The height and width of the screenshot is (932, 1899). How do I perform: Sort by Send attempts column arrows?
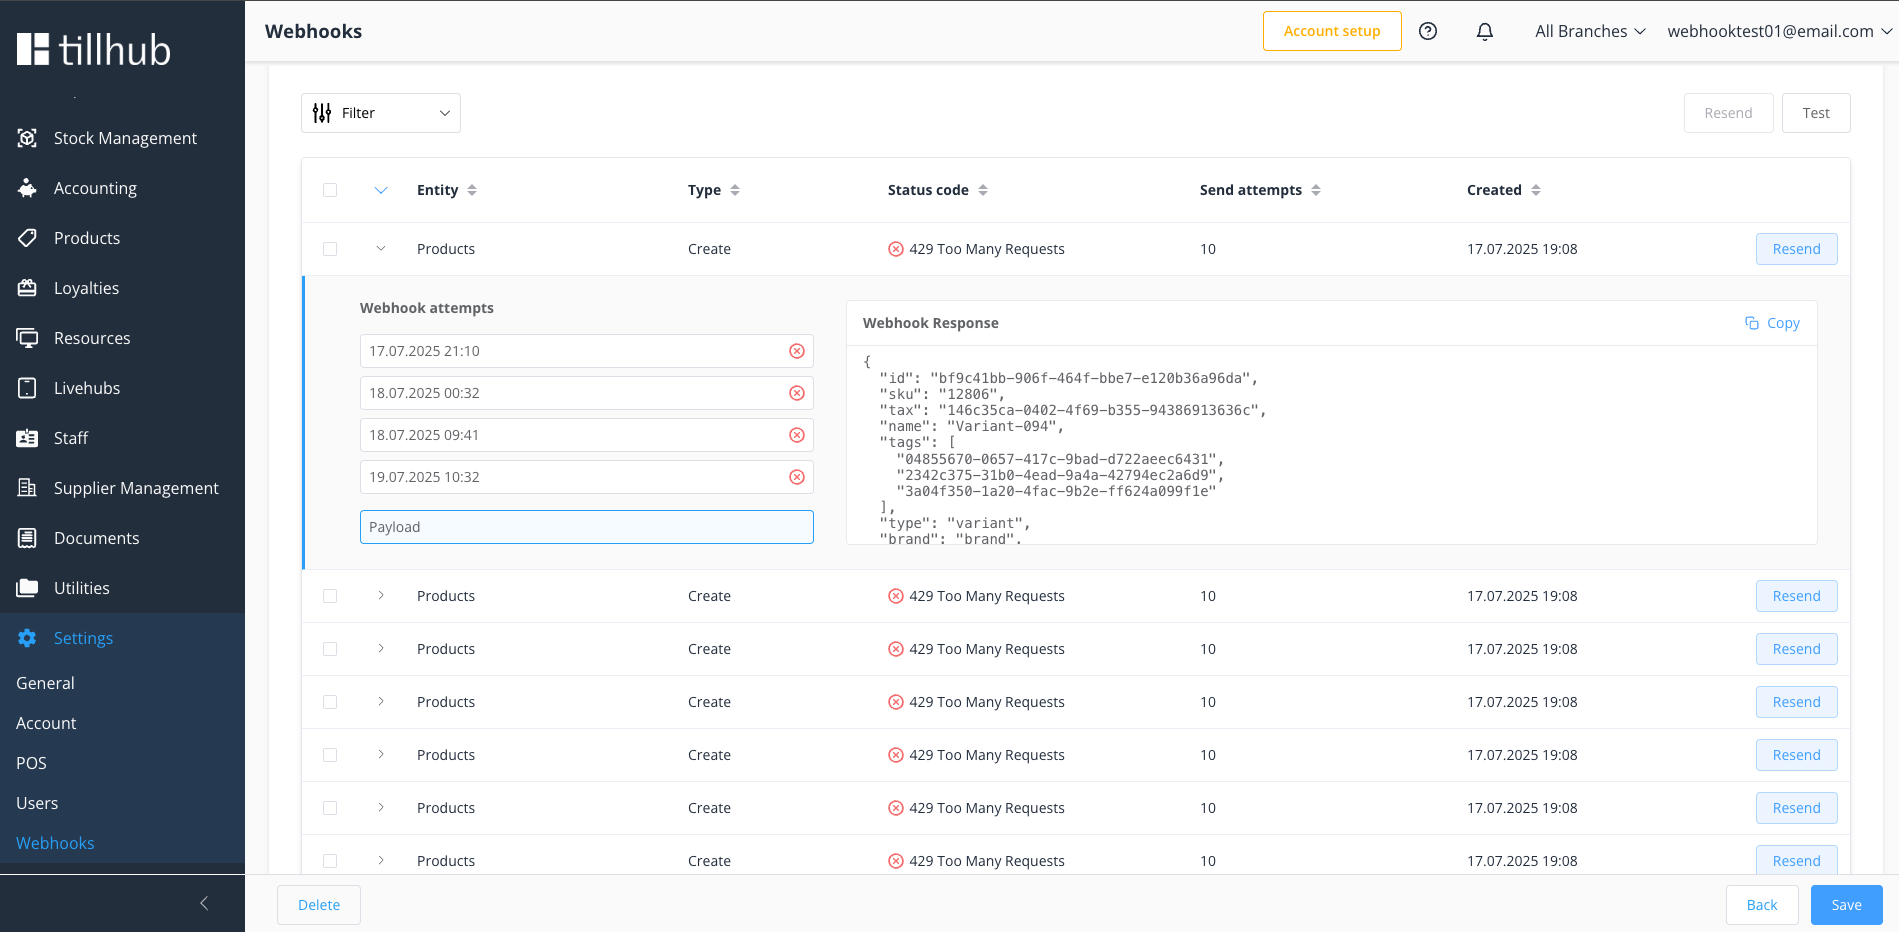(1316, 190)
